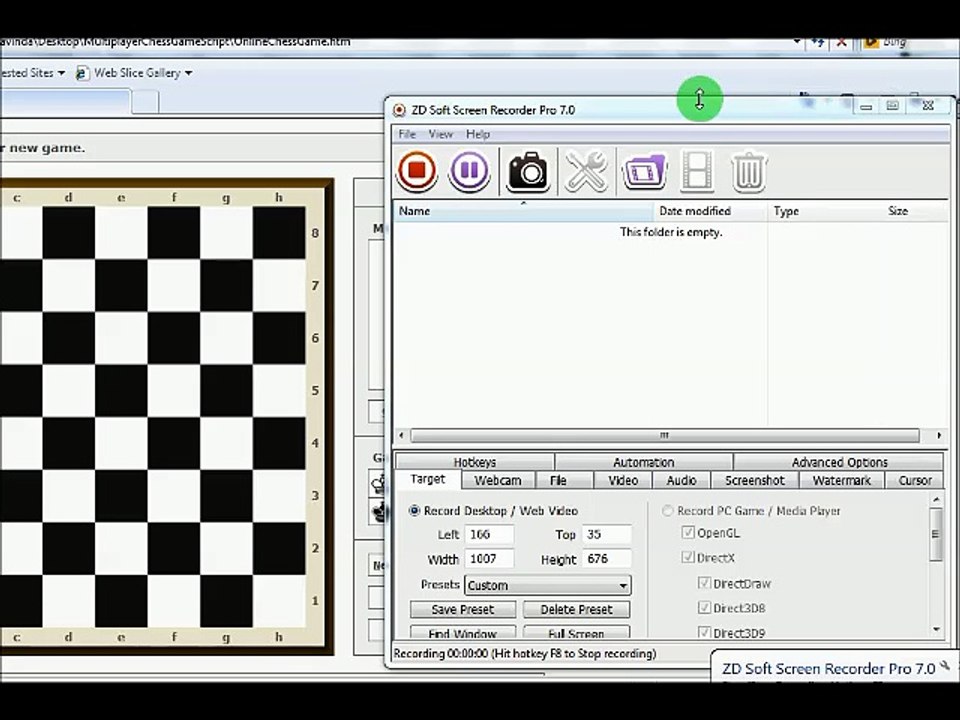Click the file list scroll left arrow
The width and height of the screenshot is (960, 720).
click(401, 435)
